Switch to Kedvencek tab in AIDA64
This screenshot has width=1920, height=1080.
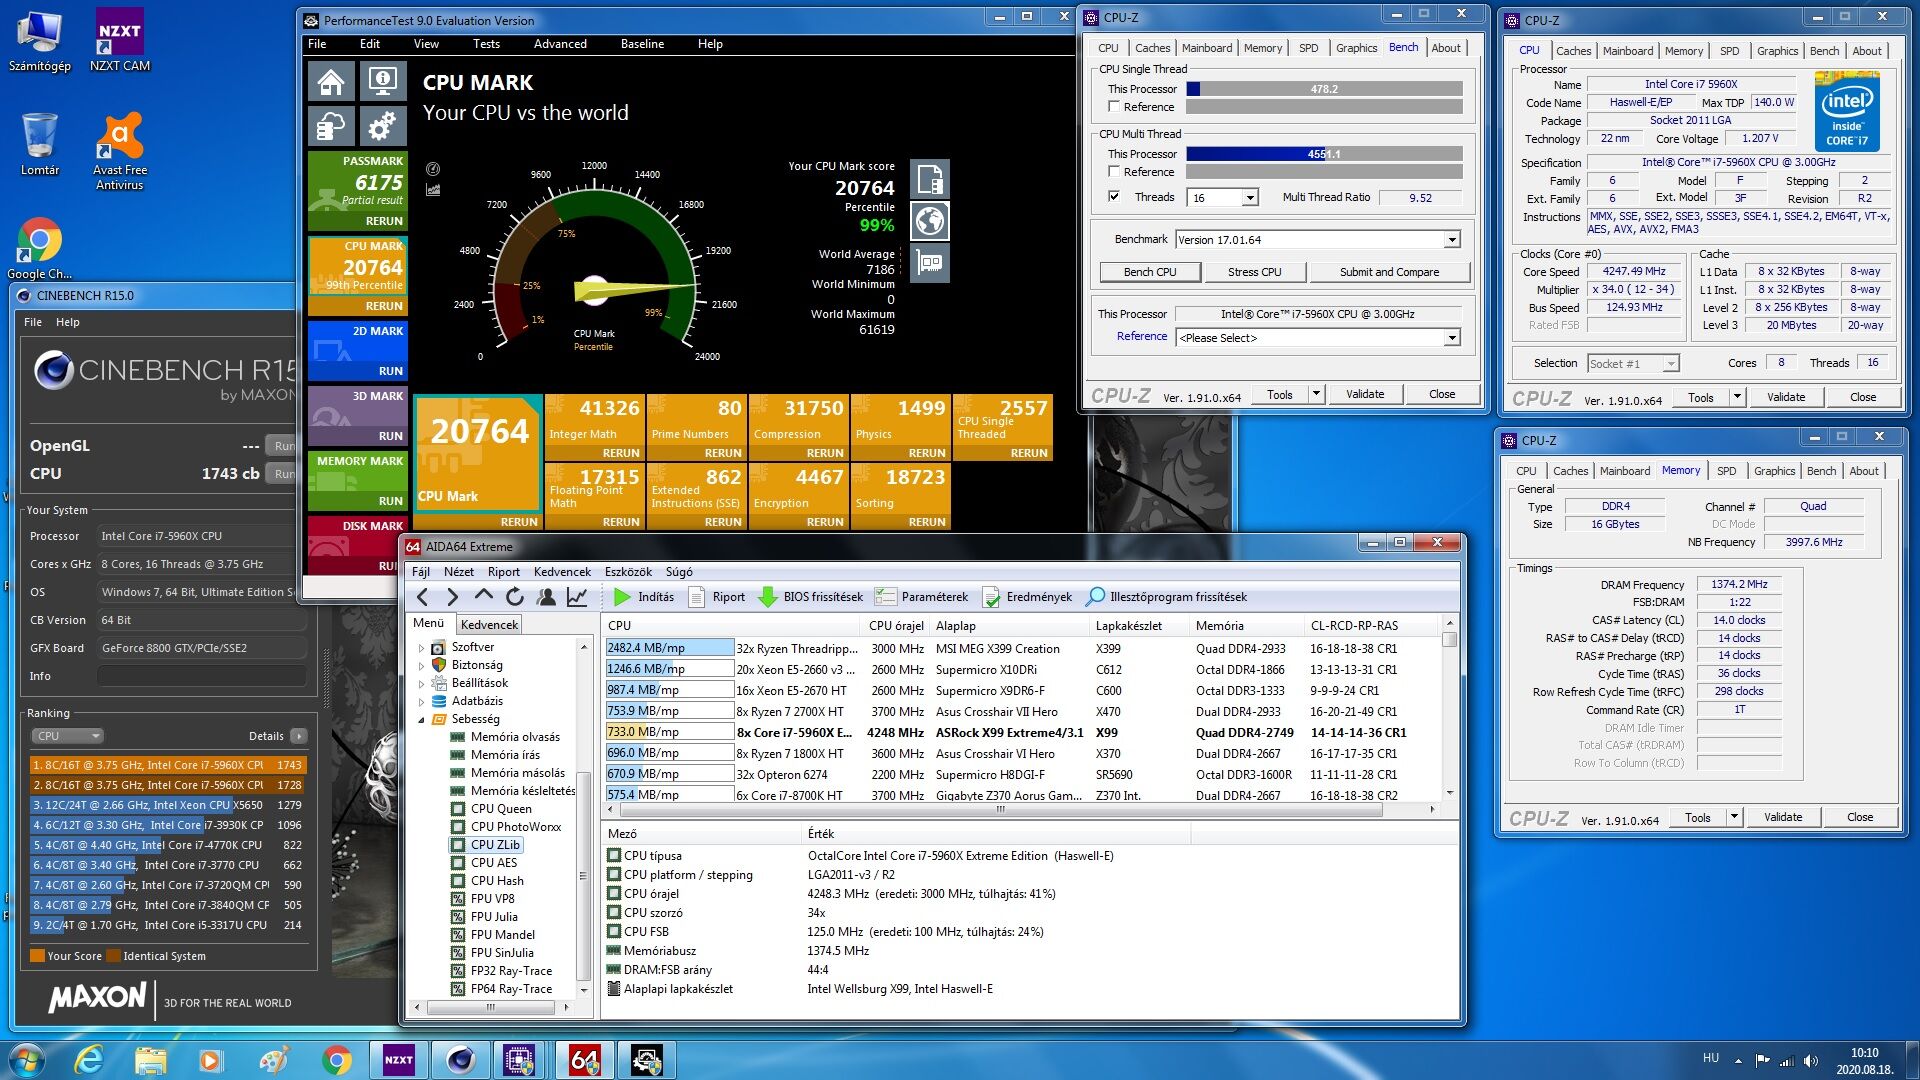pos(489,625)
